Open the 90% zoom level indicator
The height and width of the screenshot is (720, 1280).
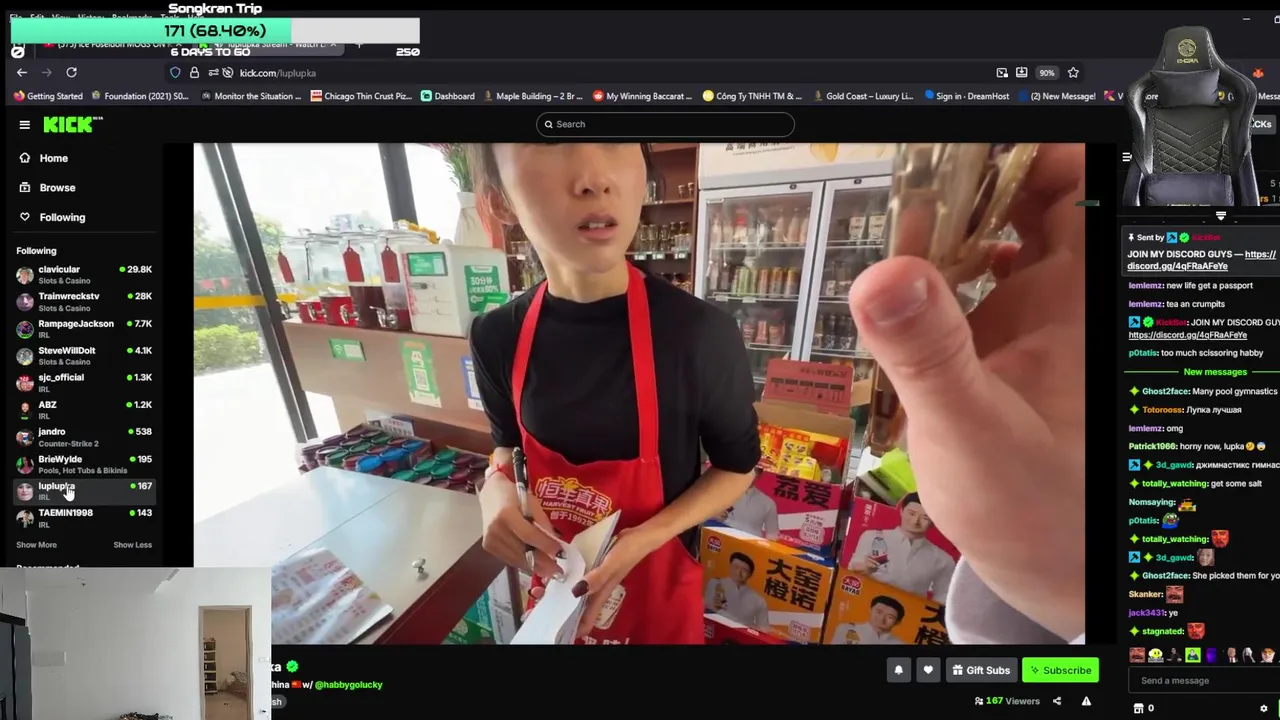pyautogui.click(x=1046, y=73)
